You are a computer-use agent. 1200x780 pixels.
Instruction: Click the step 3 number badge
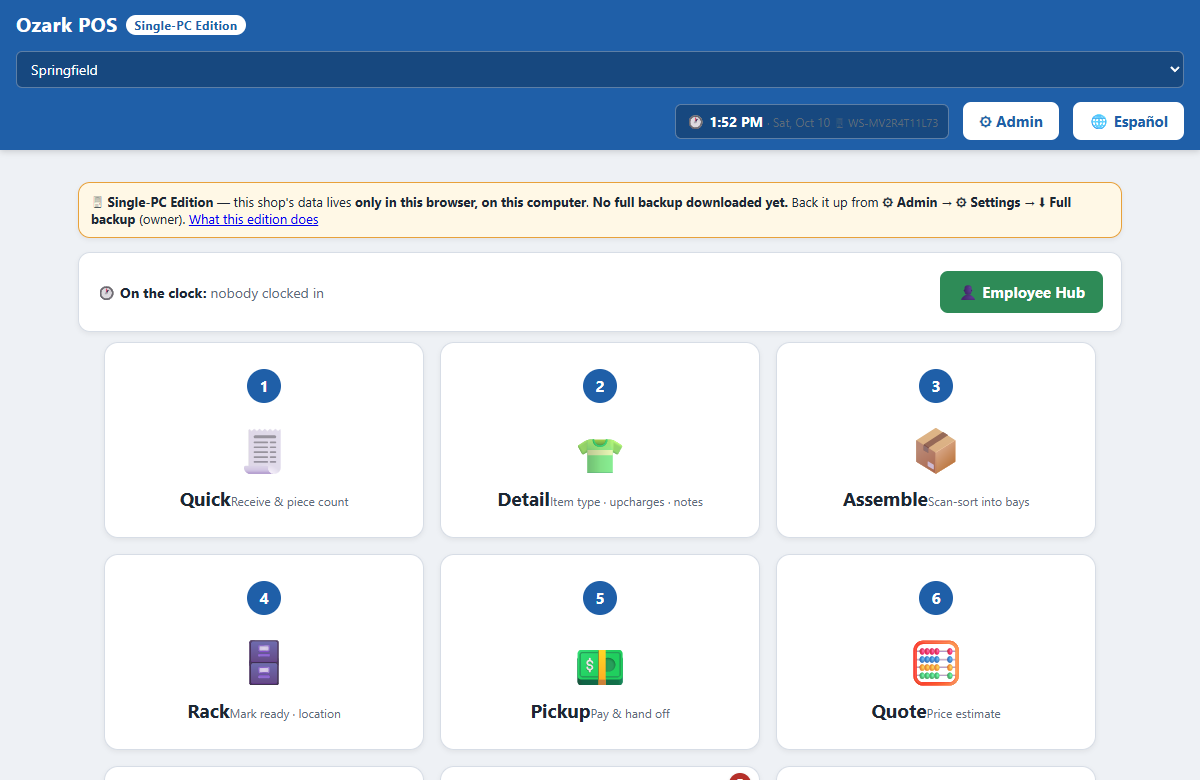point(936,386)
